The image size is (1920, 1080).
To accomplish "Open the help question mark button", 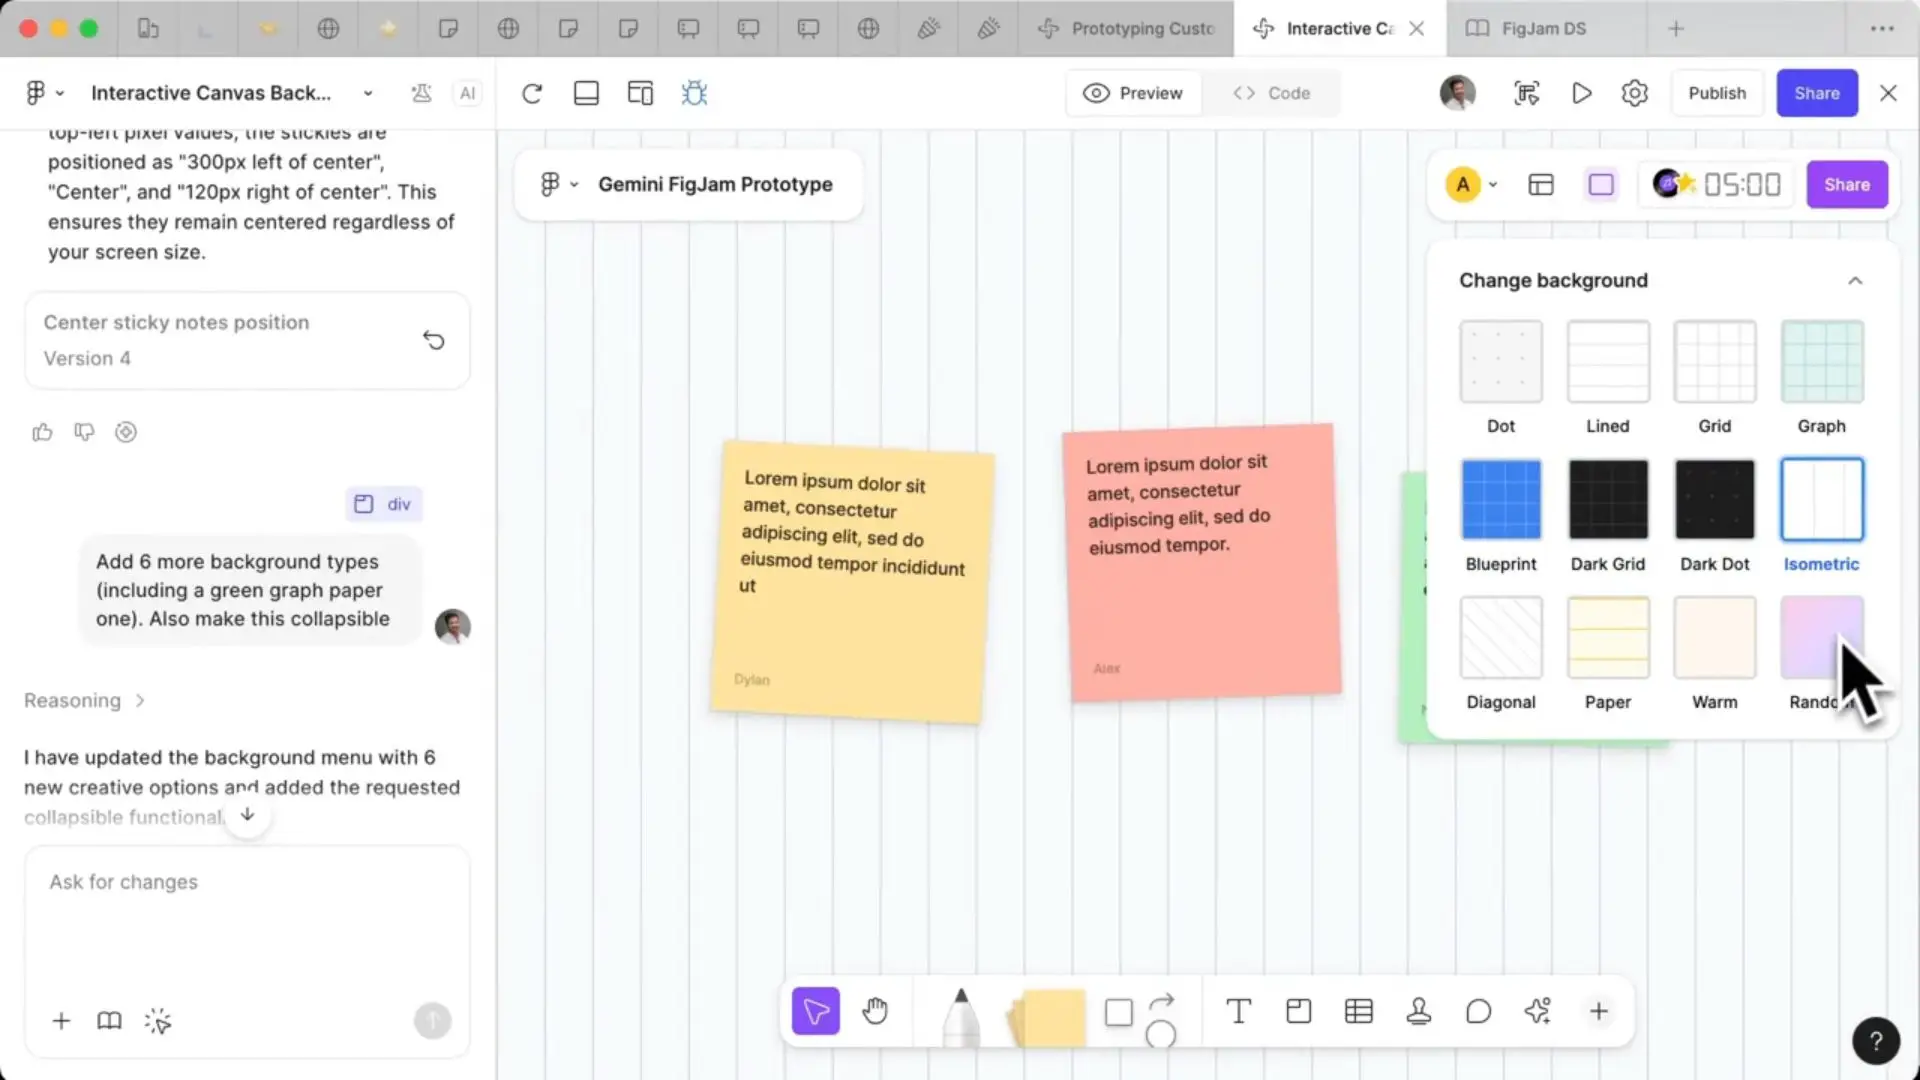I will [1876, 1041].
